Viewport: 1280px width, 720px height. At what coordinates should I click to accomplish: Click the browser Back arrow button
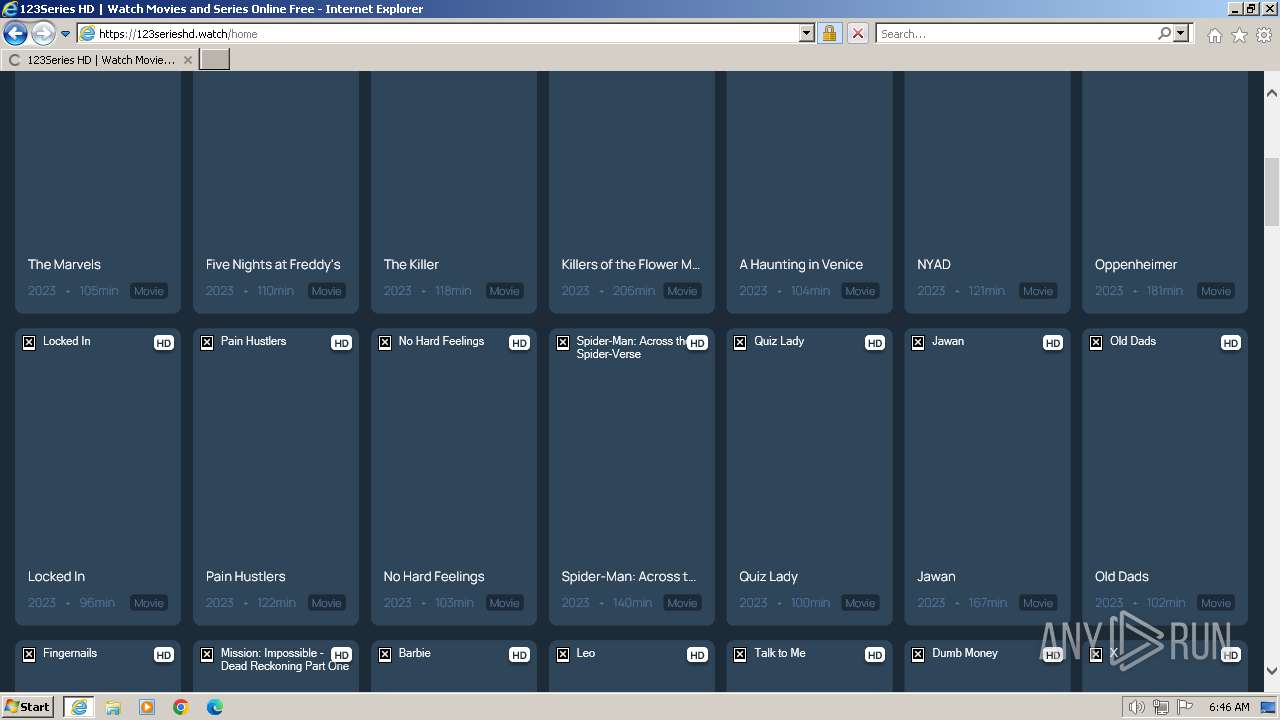click(15, 34)
